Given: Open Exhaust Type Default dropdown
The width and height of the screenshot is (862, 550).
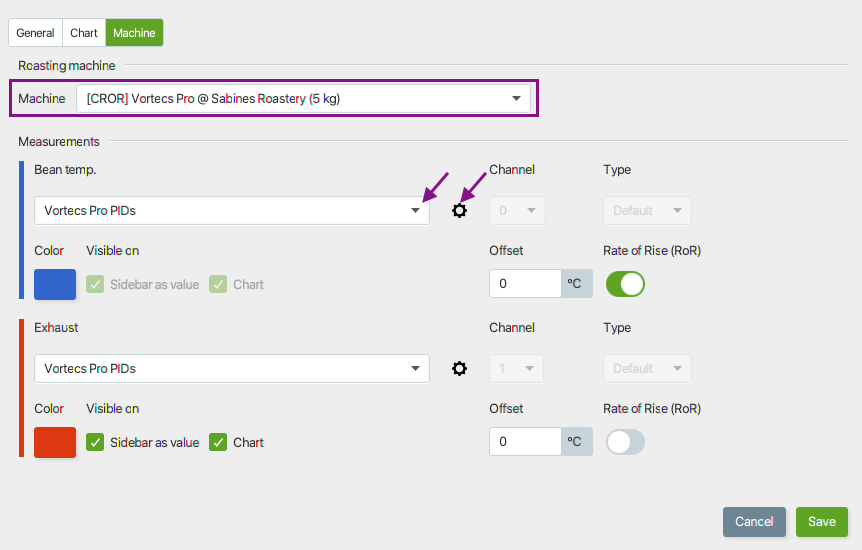Looking at the screenshot, I should [x=647, y=368].
